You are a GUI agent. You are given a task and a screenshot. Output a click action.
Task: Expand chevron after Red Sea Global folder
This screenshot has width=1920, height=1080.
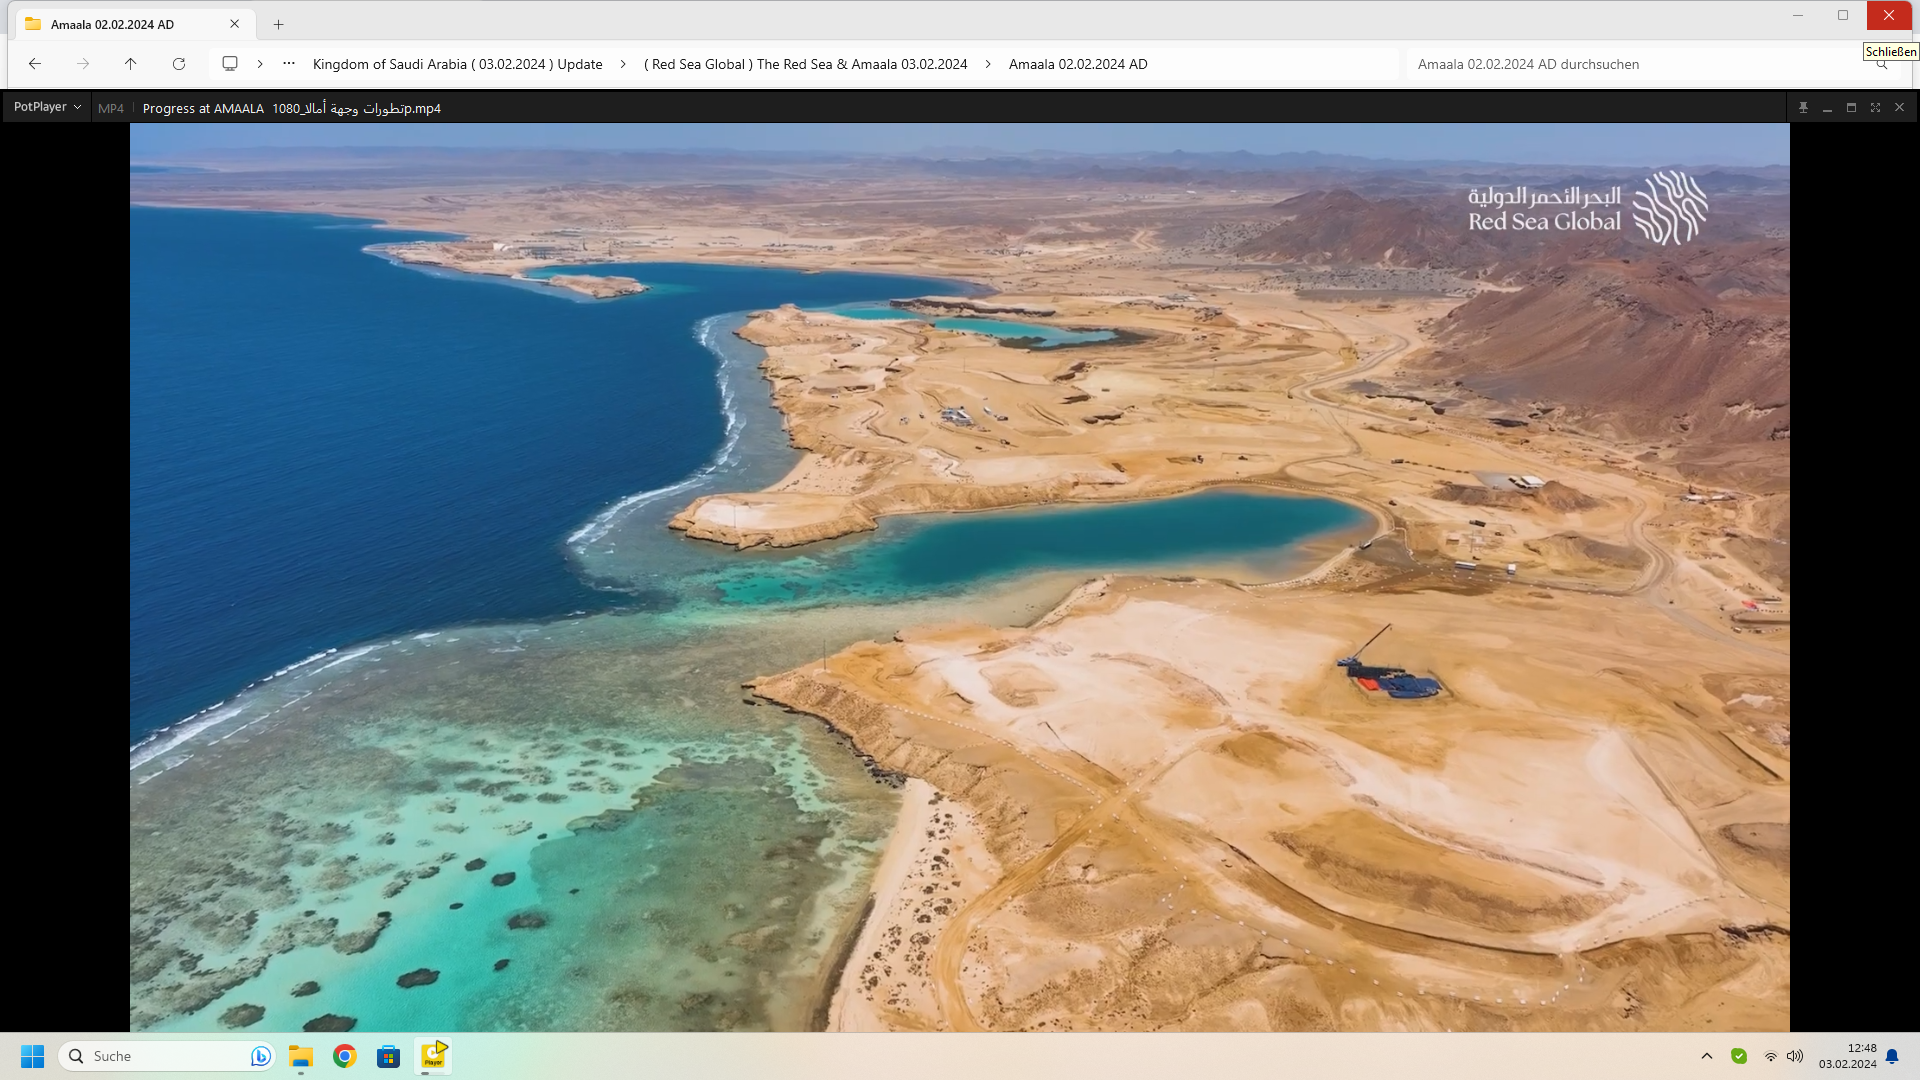click(x=988, y=64)
